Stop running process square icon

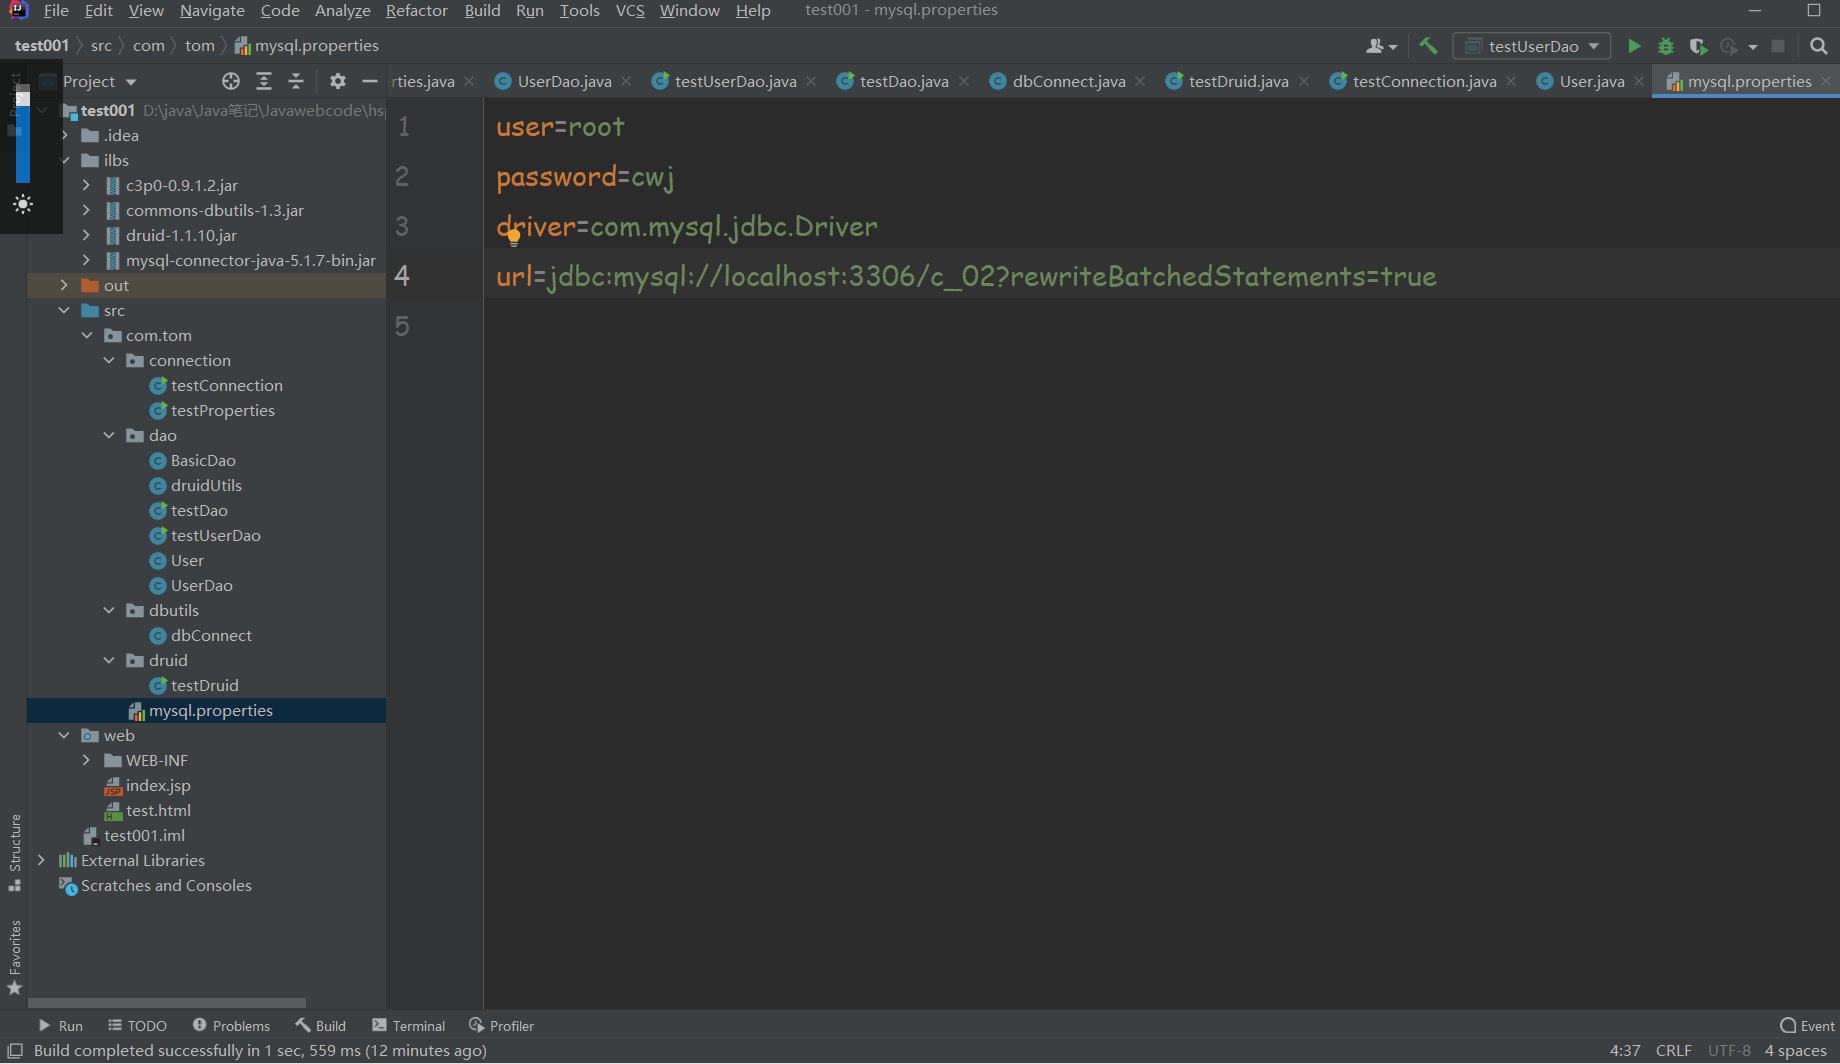(1778, 46)
